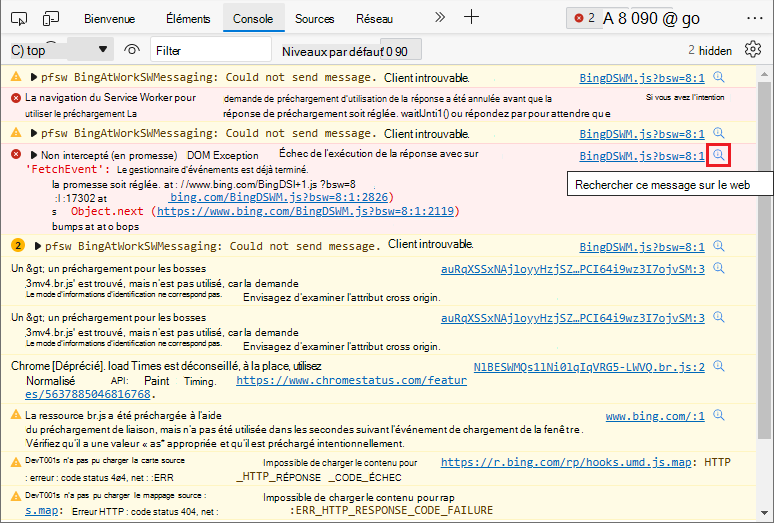774x523 pixels.
Task: Expand first pfsw BingAtWorkSWMessaging warning
Action: (34, 77)
